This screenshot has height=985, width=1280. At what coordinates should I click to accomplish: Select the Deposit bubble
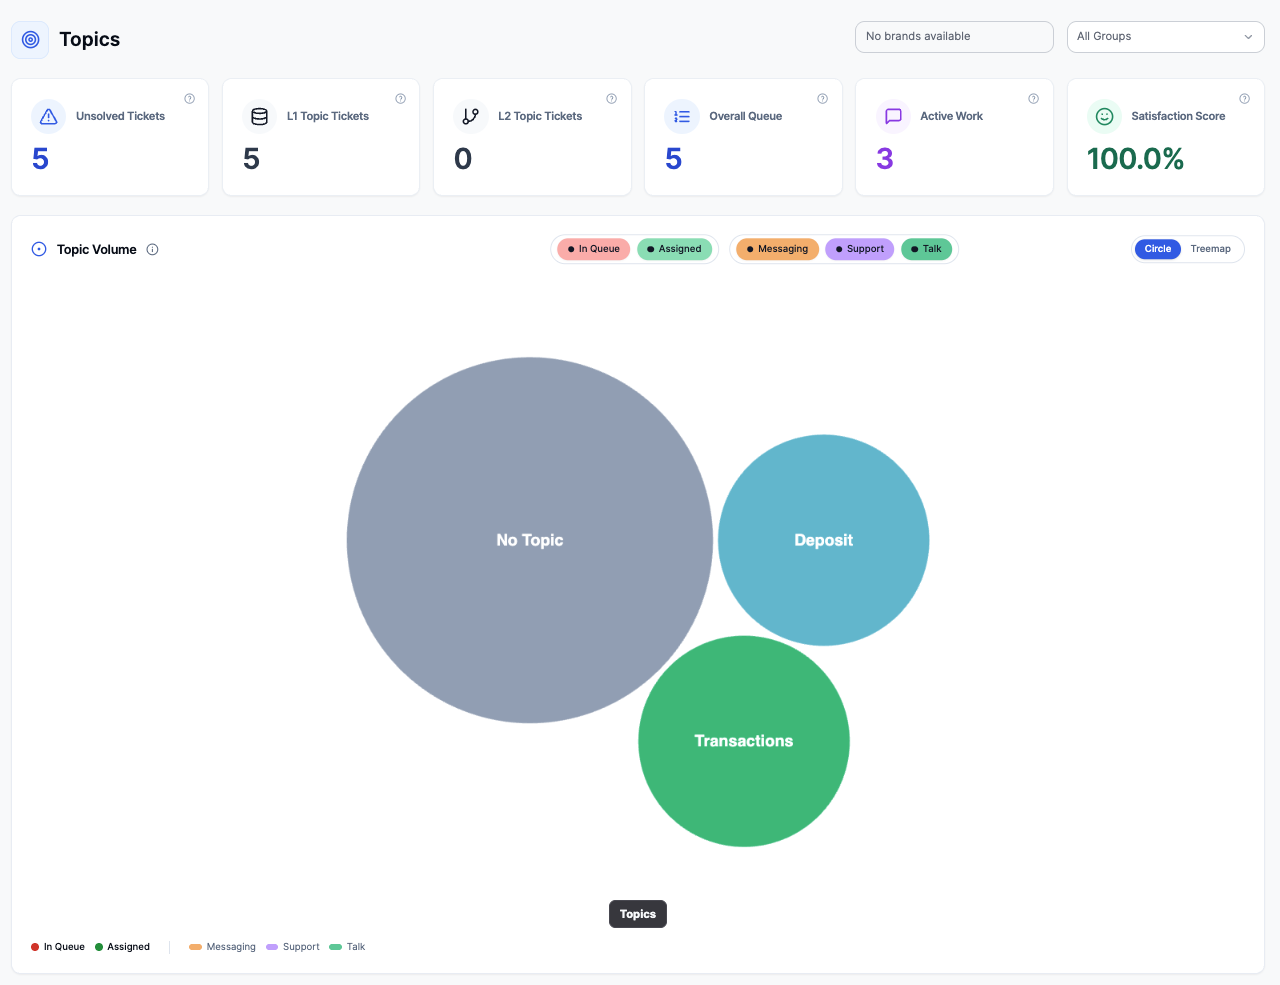(824, 540)
